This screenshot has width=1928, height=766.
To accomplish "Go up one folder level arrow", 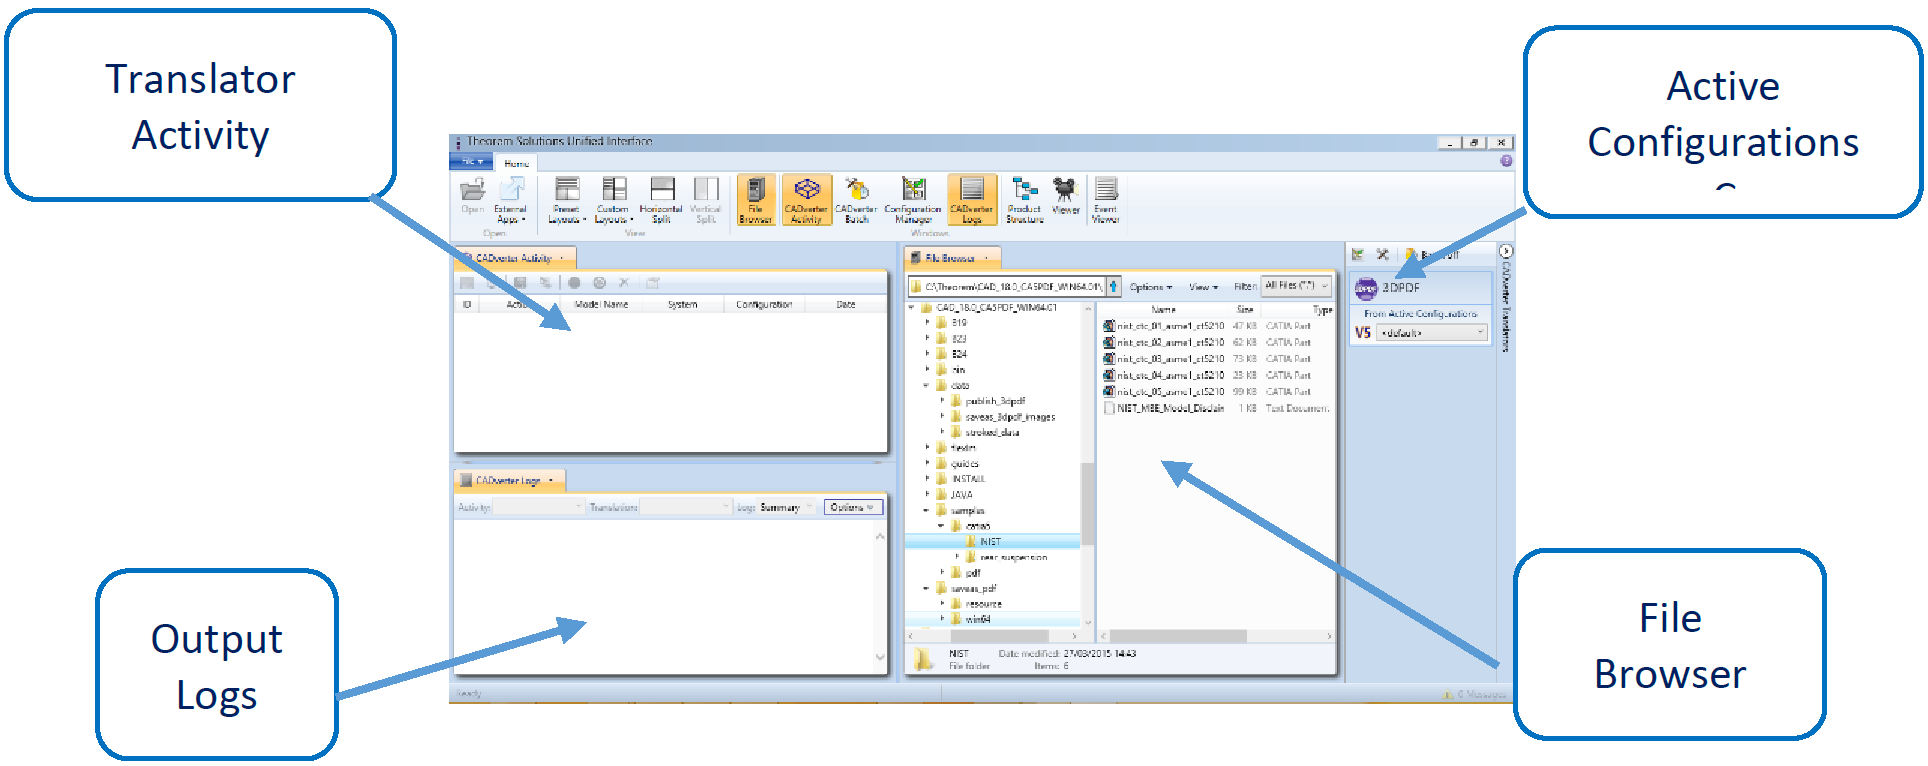I will pyautogui.click(x=1113, y=287).
